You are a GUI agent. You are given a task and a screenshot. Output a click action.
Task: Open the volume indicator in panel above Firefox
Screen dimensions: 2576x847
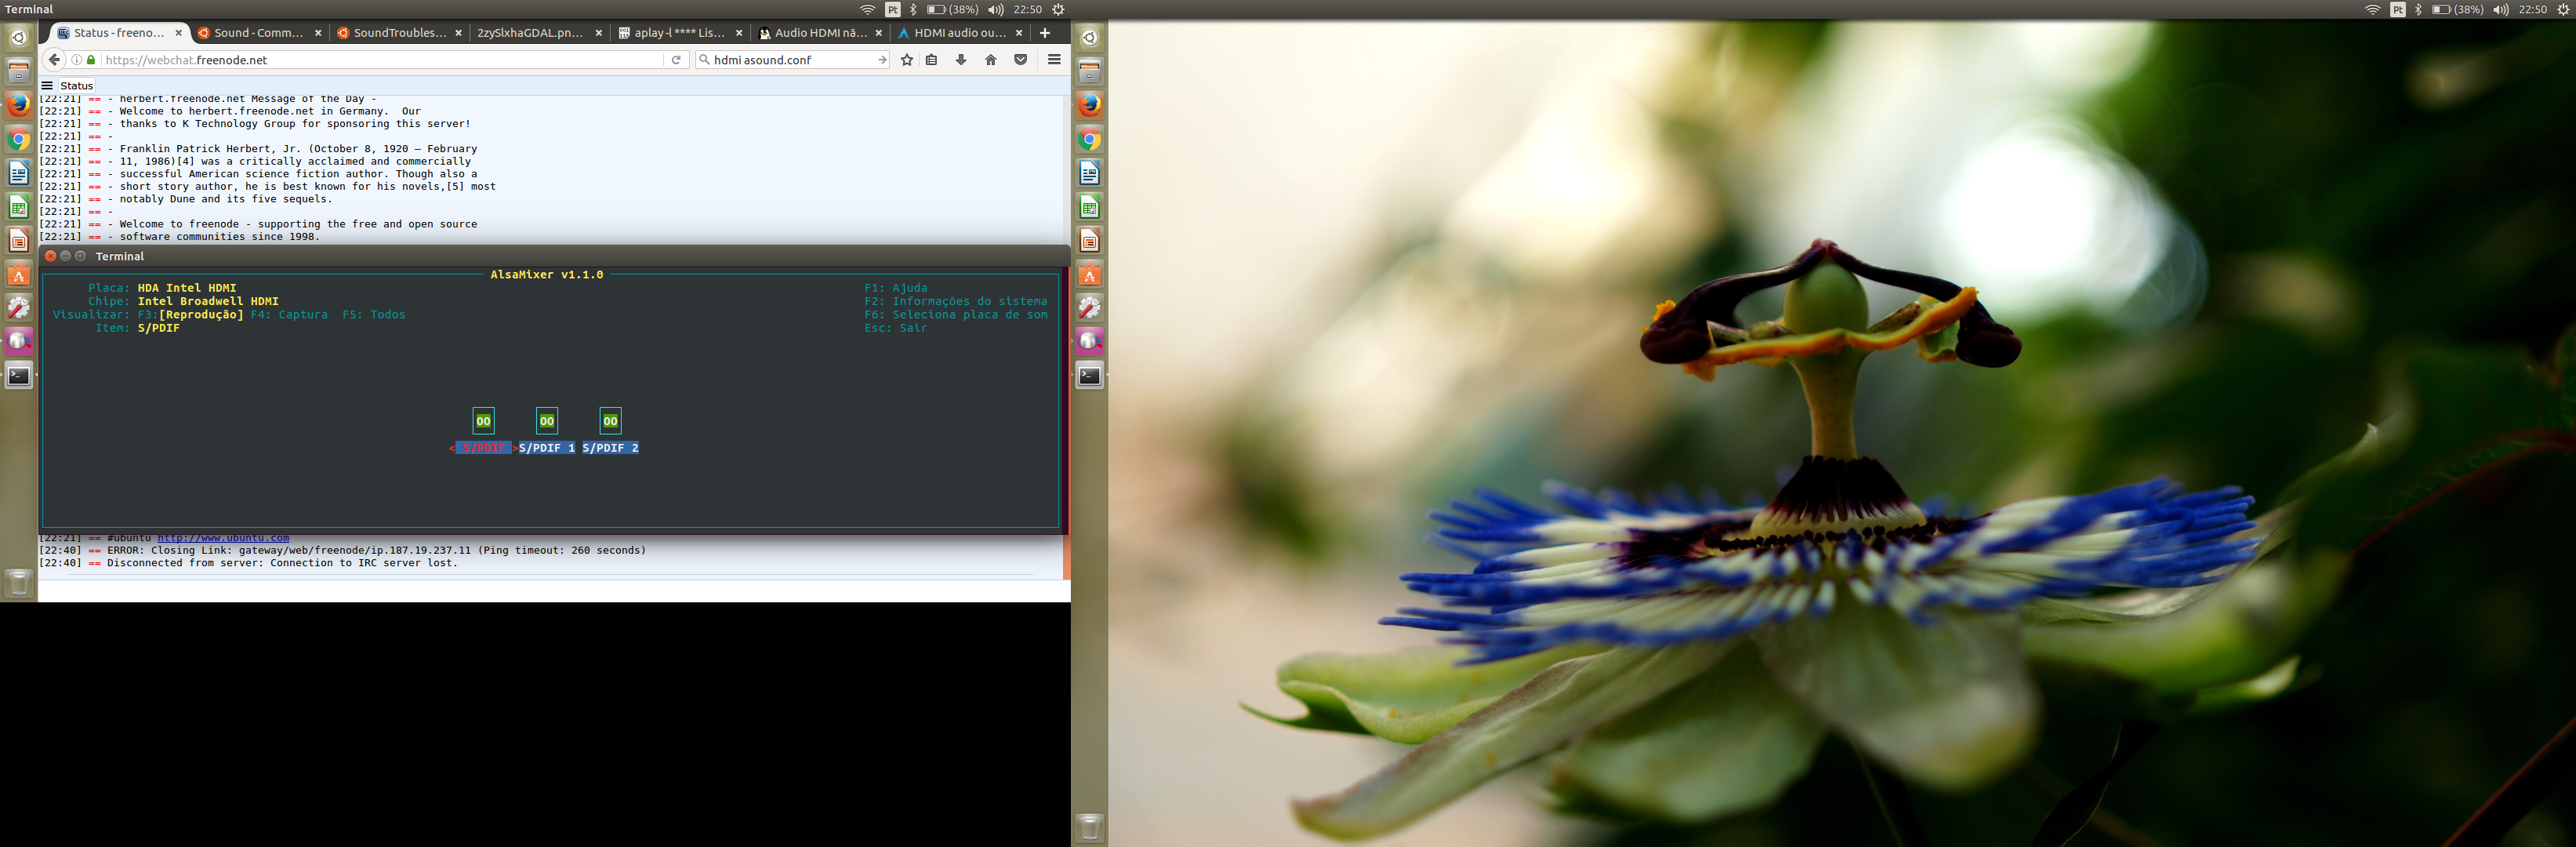(996, 9)
